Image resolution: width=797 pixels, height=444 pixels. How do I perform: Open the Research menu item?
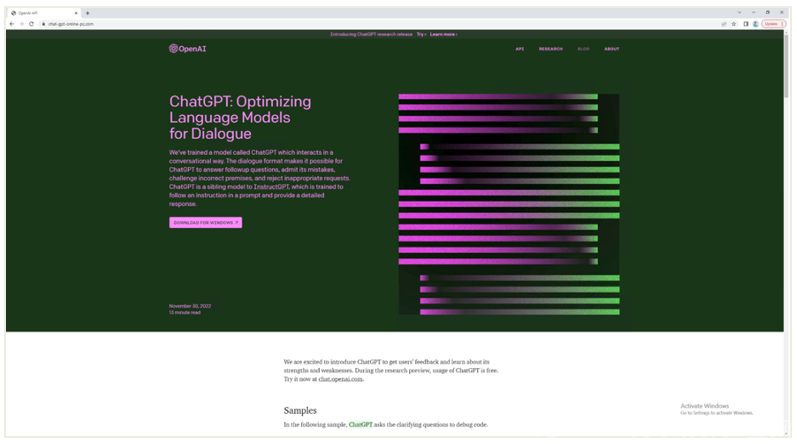coord(550,49)
